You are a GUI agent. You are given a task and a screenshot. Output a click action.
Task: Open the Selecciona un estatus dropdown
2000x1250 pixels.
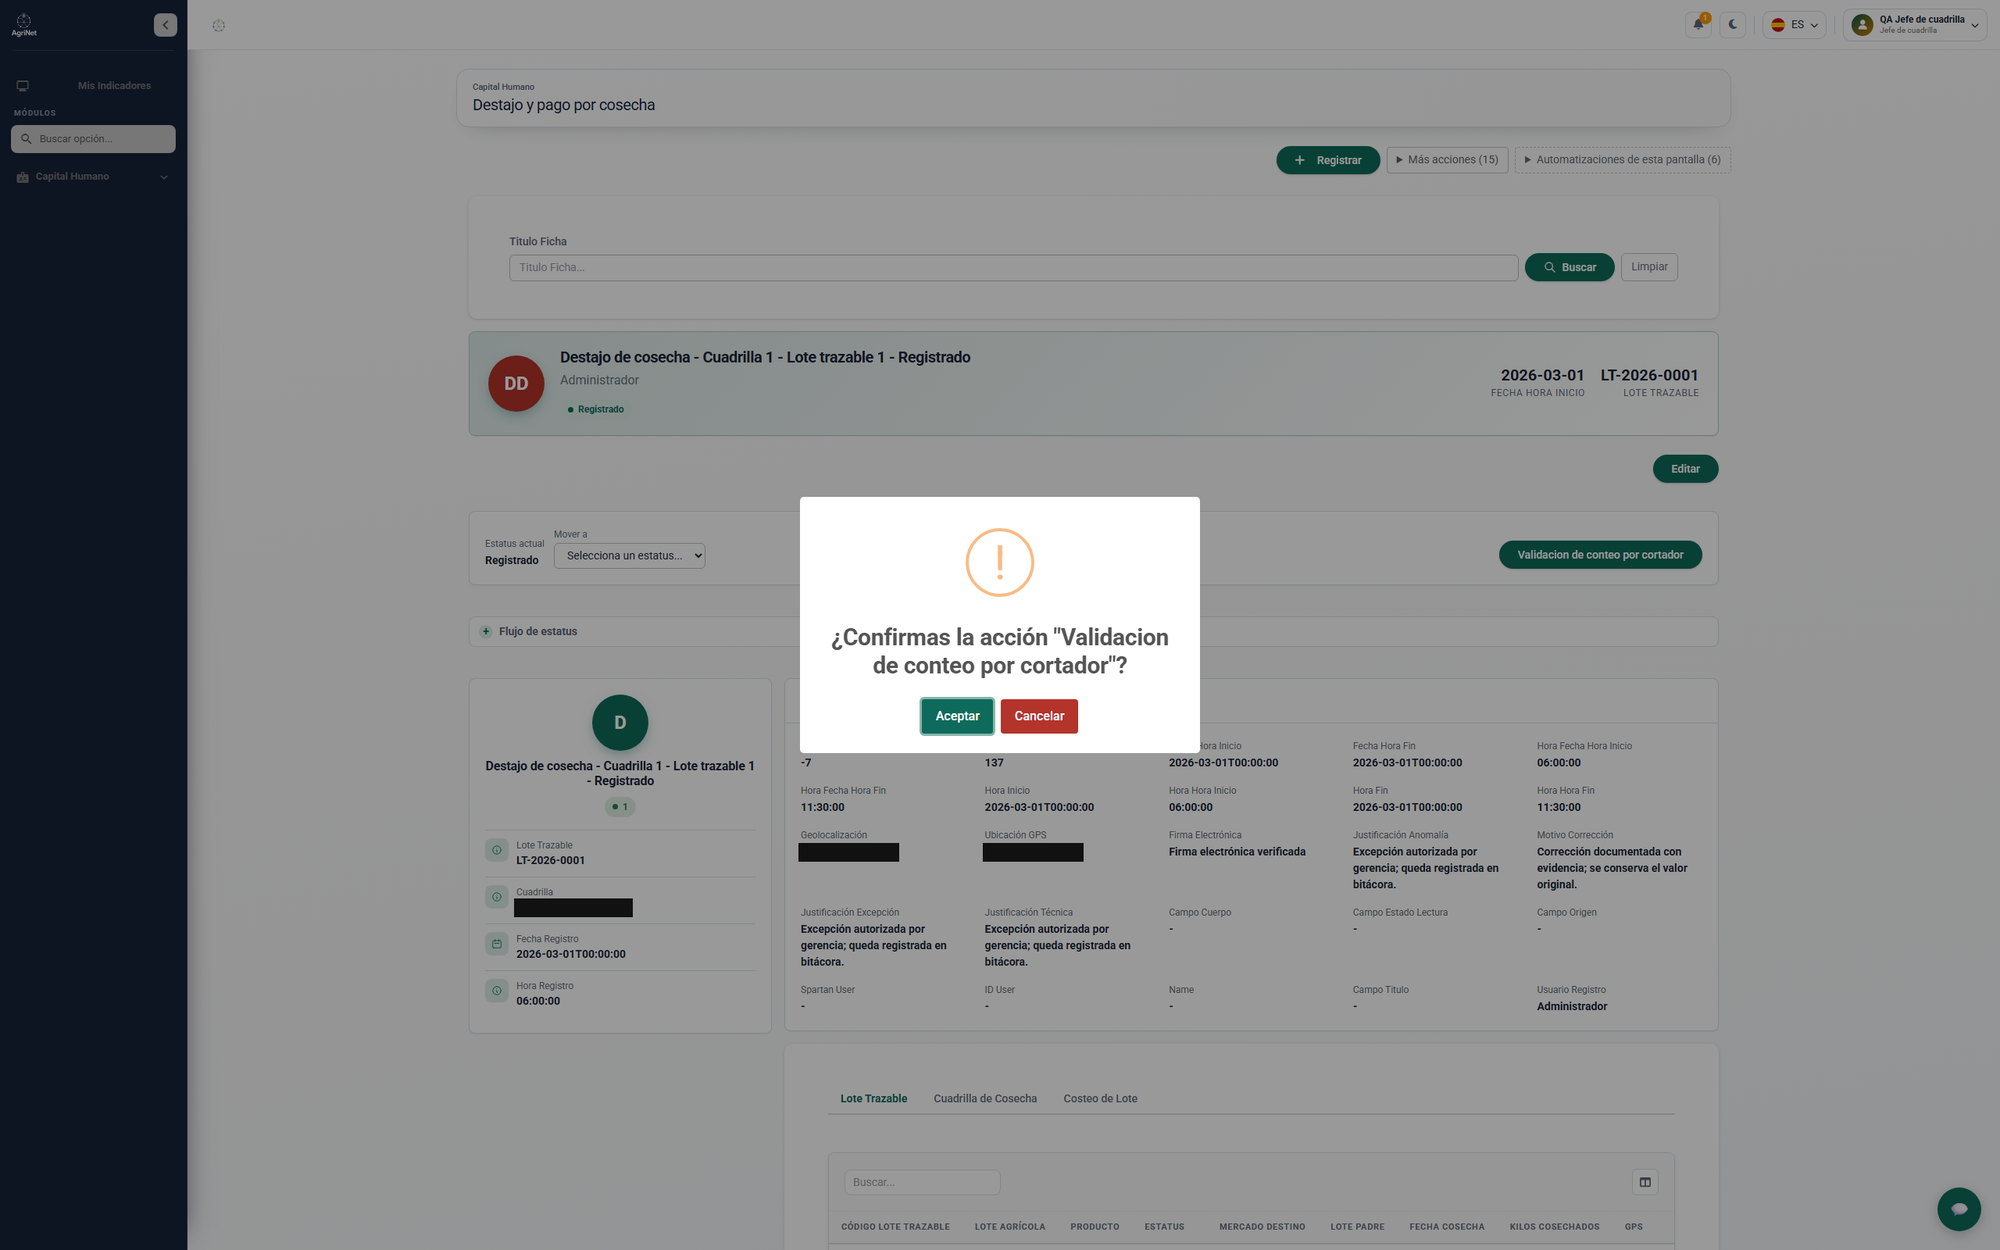[x=629, y=556]
